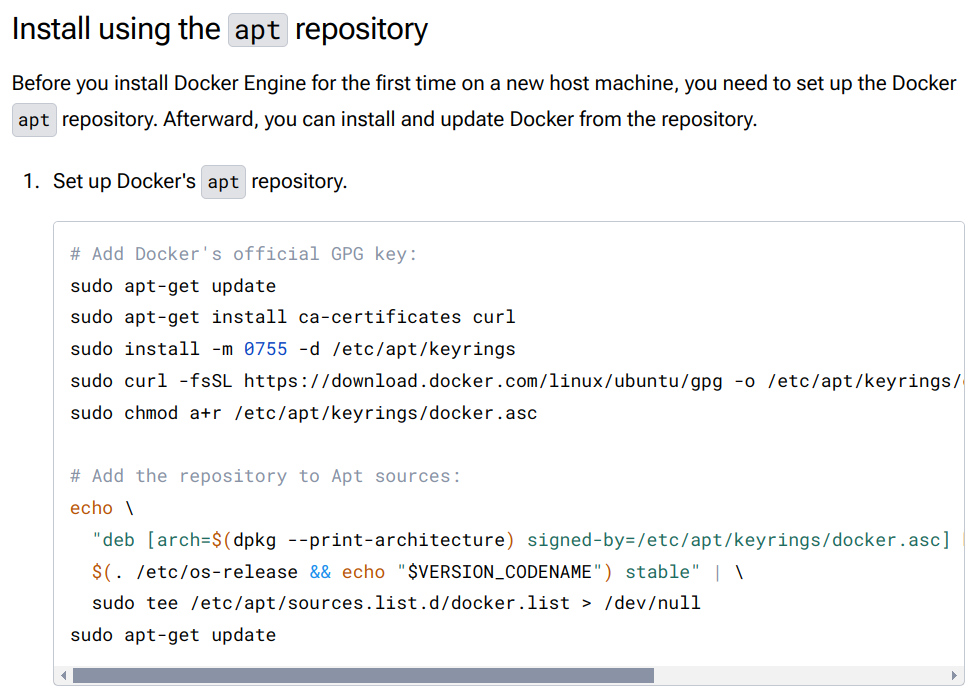Click the variable '"$VERSION_CODENAME"' in the code

pyautogui.click(x=499, y=572)
